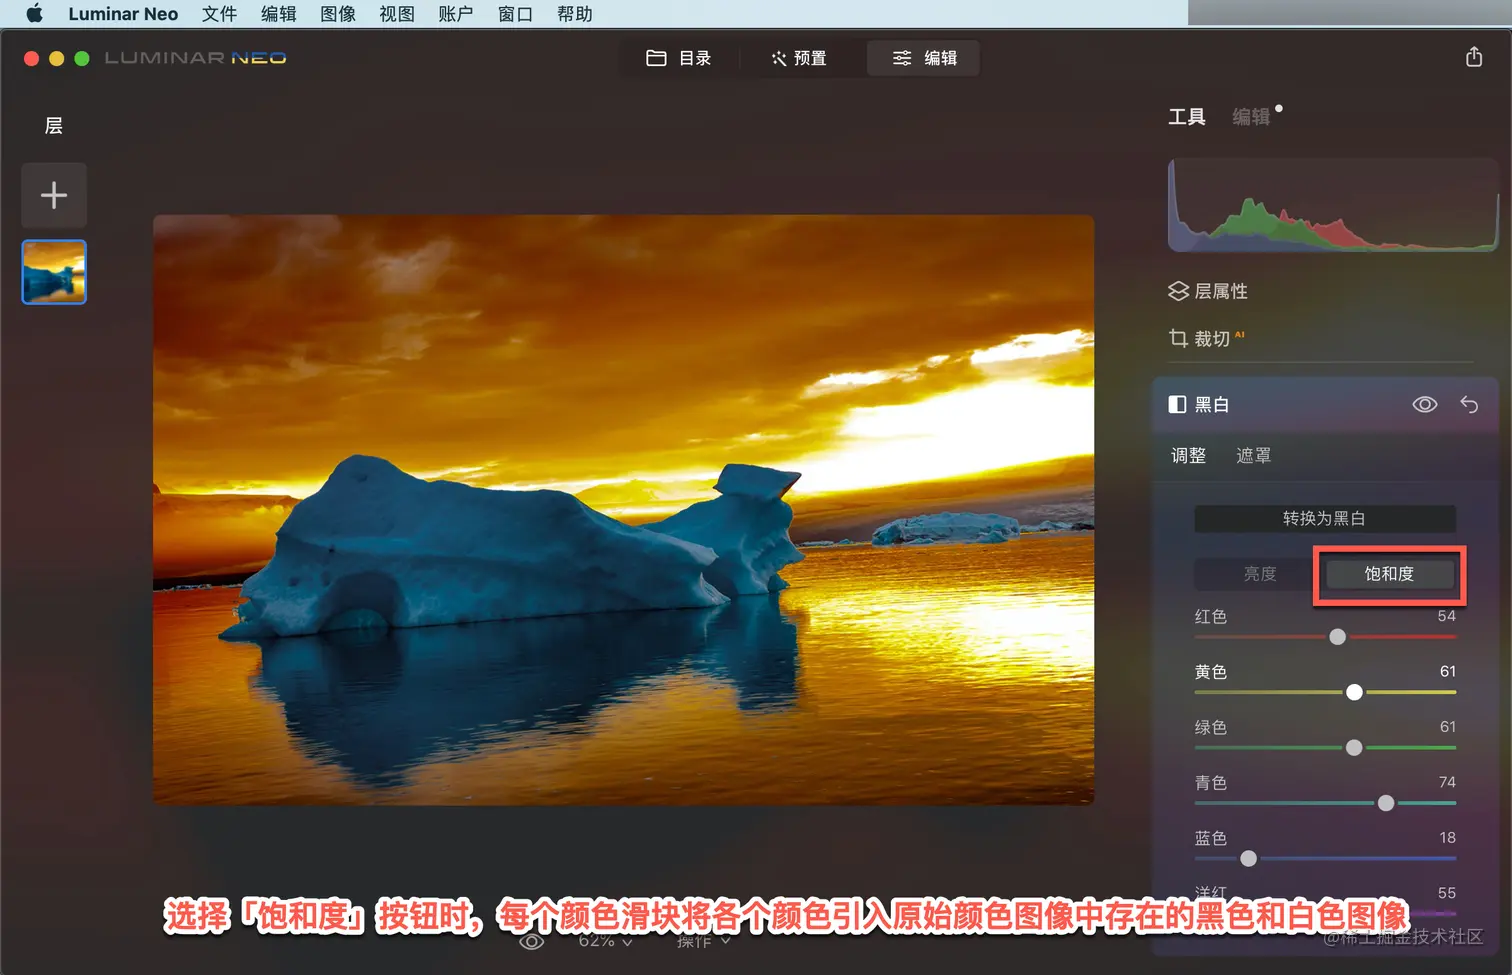Viewport: 1512px width, 975px height.
Task: Click the 绿色 slider handle
Action: pos(1354,748)
